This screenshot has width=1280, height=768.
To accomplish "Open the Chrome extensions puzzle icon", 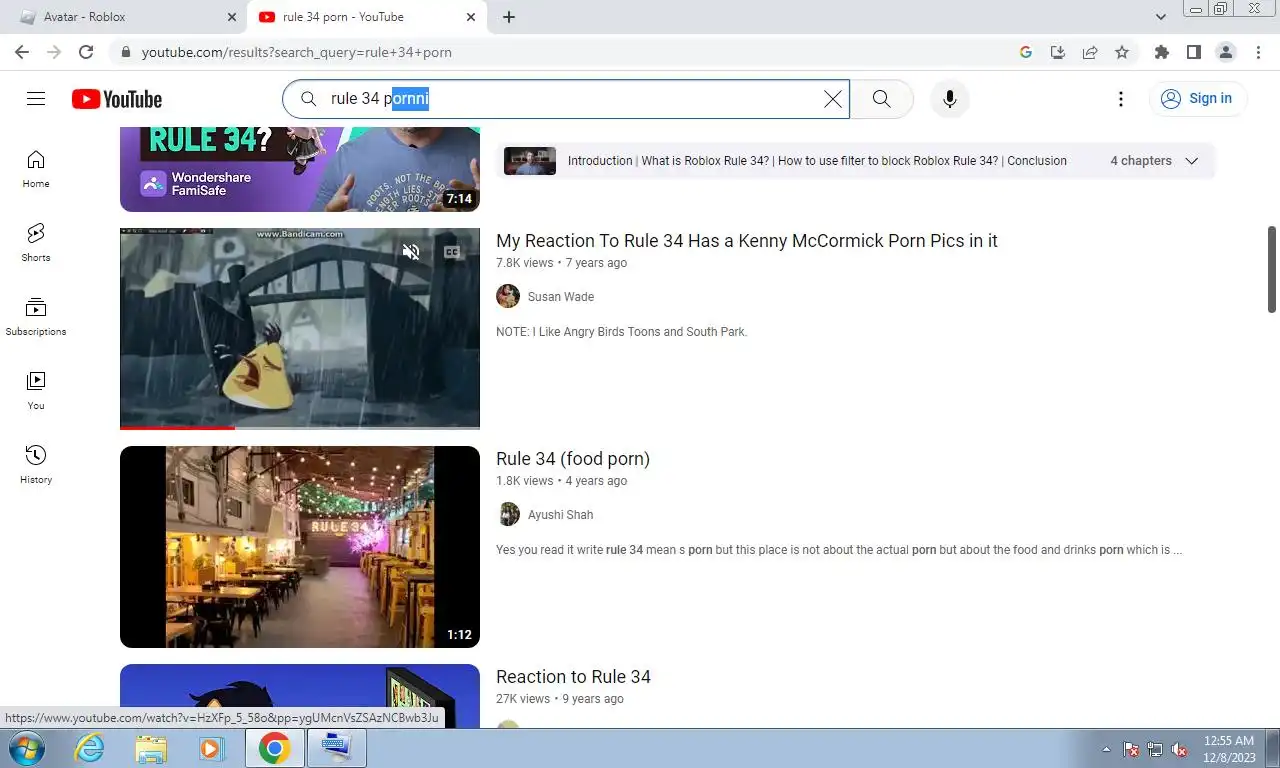I will point(1161,52).
